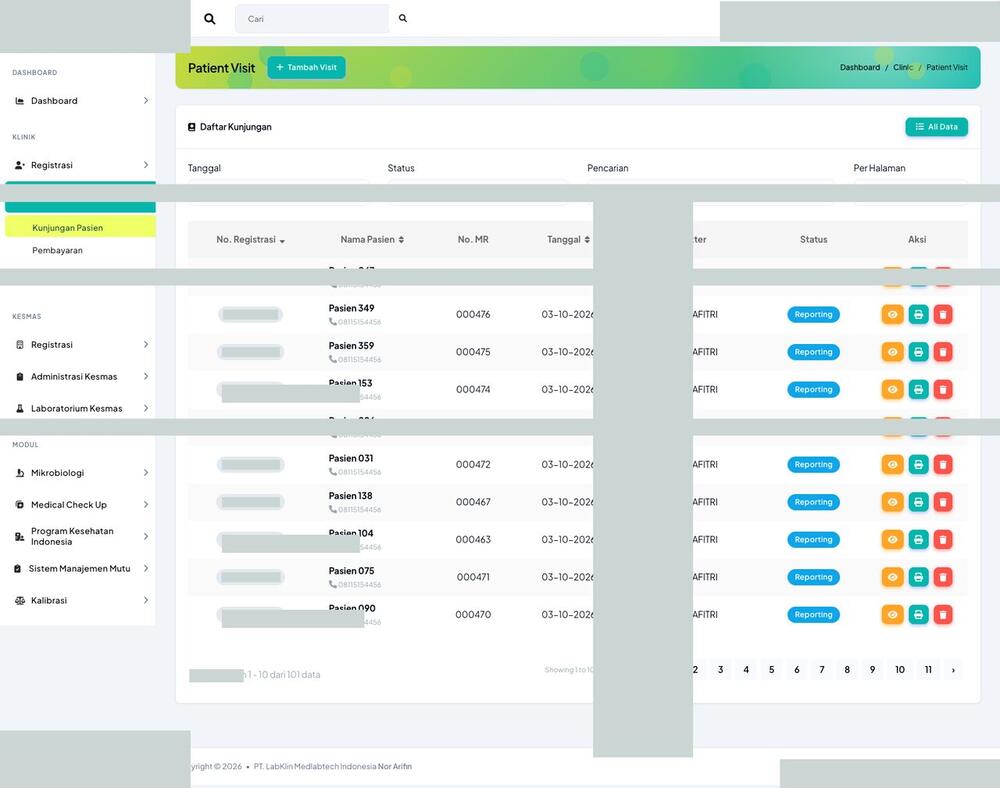
Task: Click Kesmas Registrasi clipboard icon
Action: pyautogui.click(x=20, y=345)
